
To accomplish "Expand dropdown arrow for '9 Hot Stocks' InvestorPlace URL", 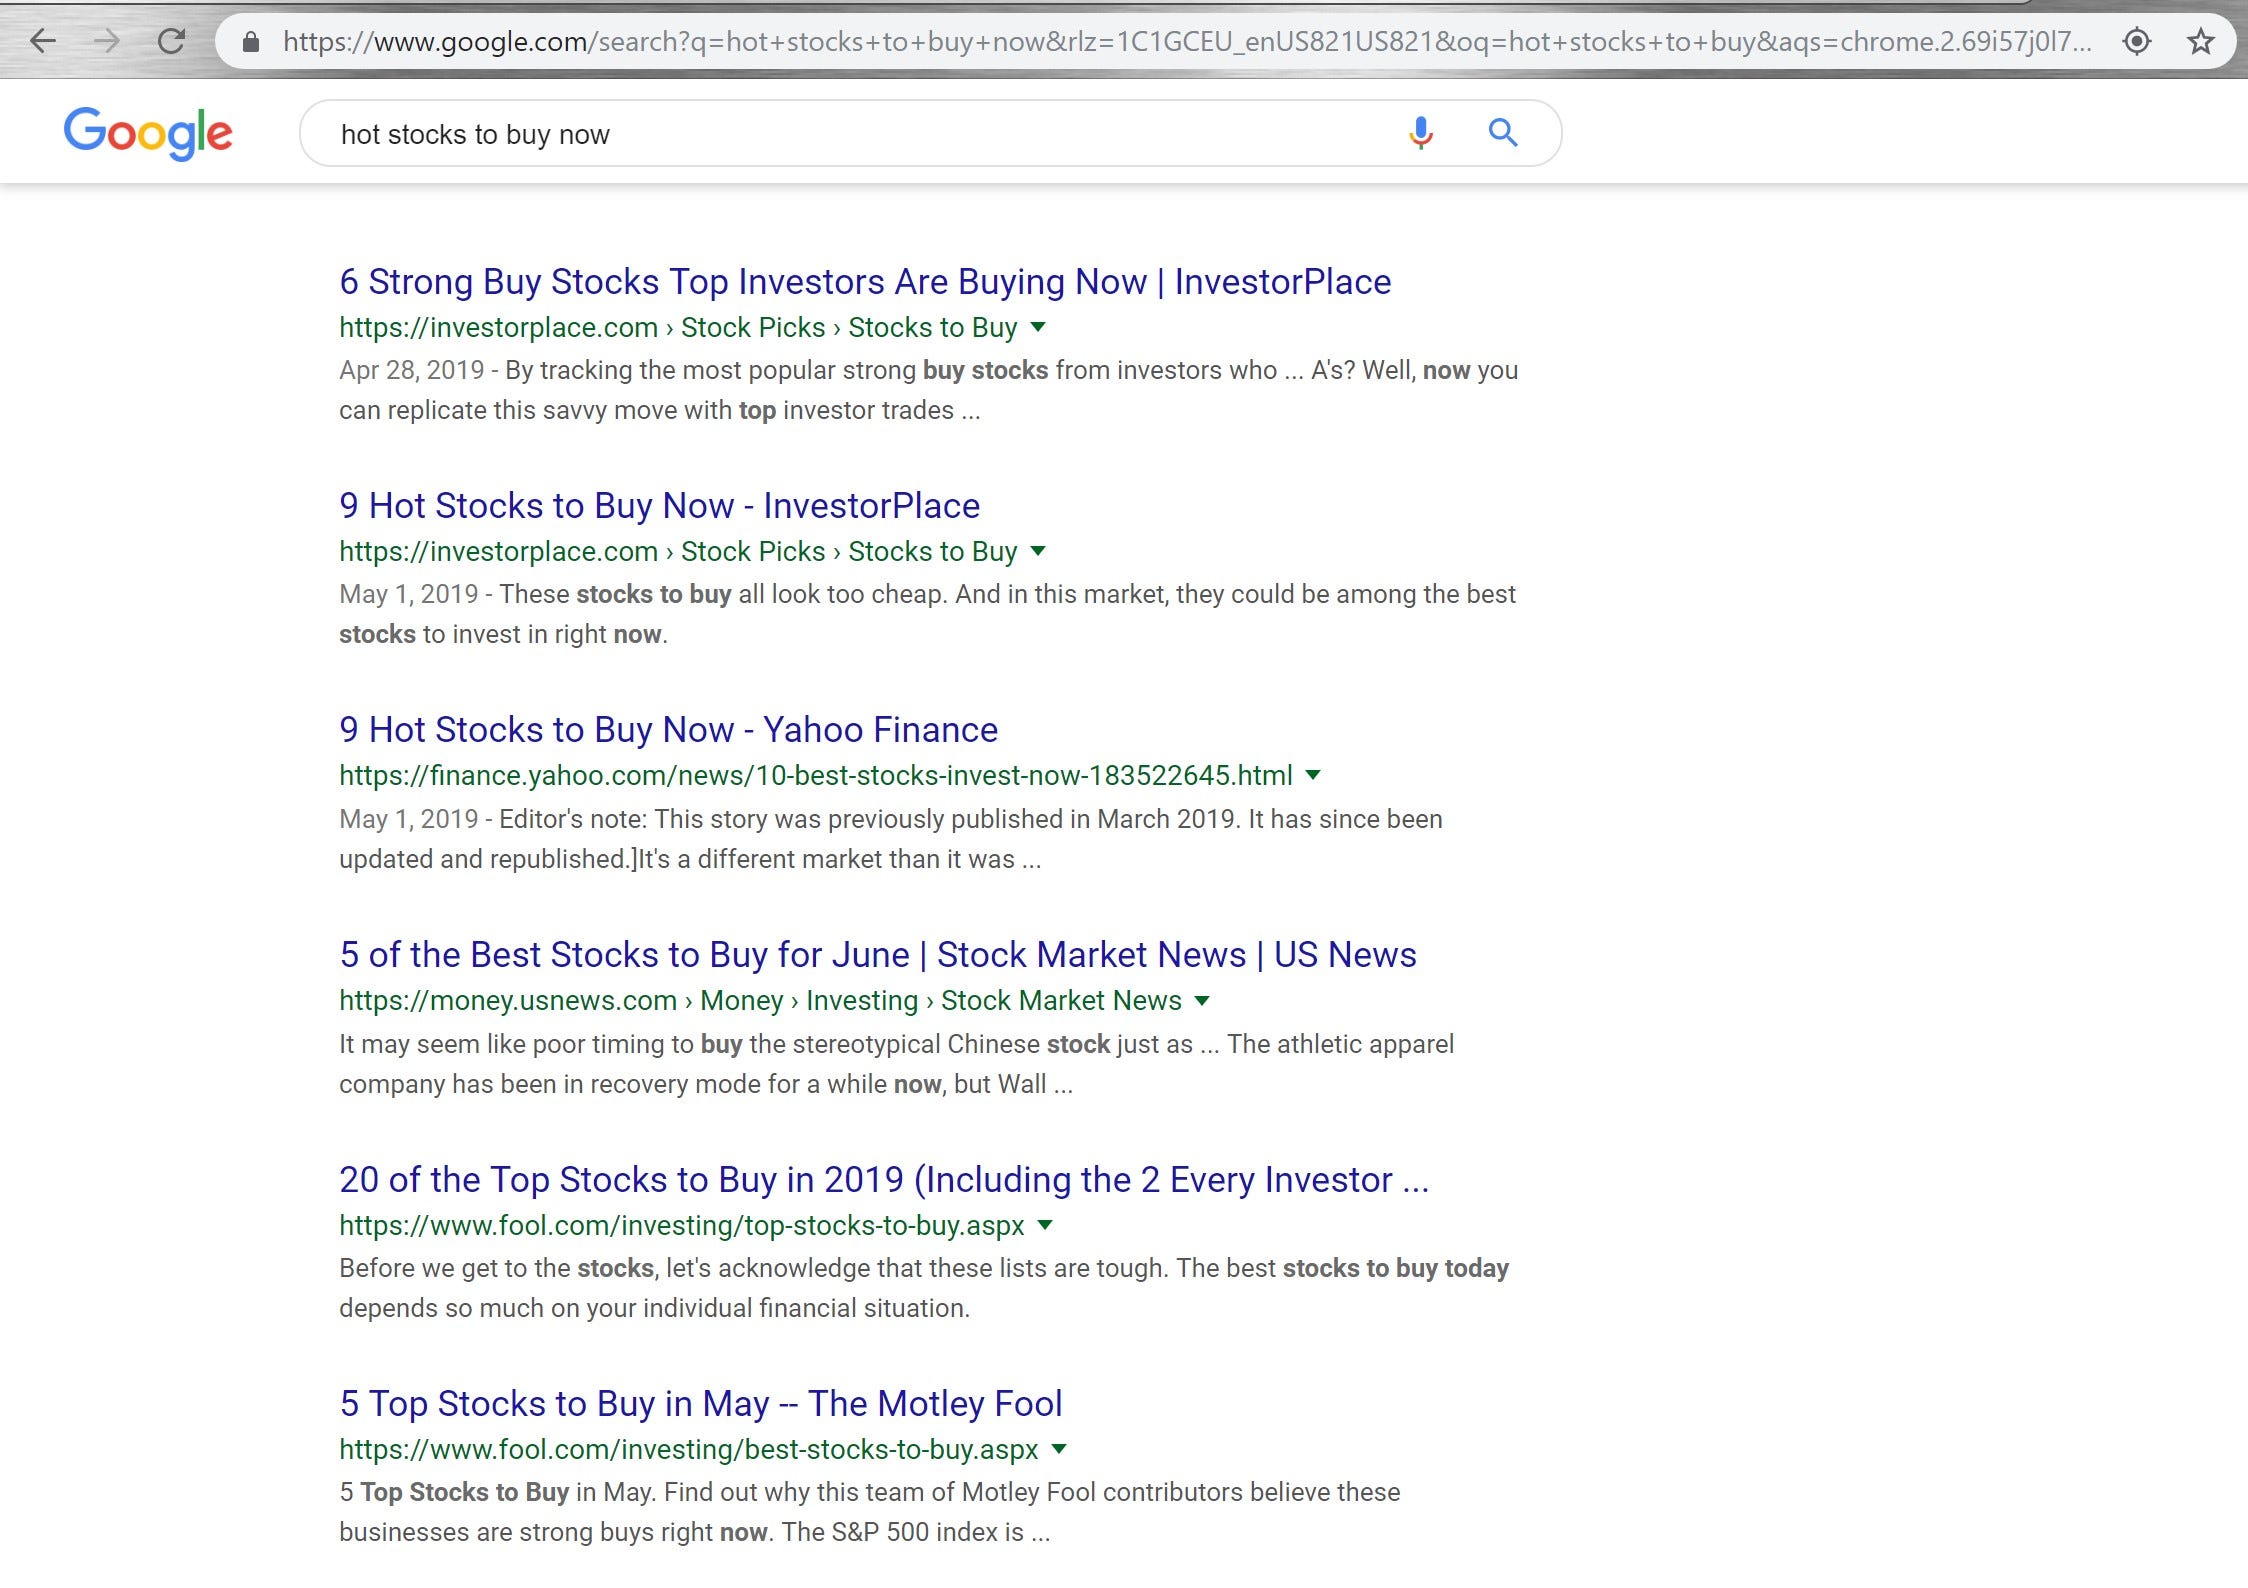I will click(x=1038, y=551).
